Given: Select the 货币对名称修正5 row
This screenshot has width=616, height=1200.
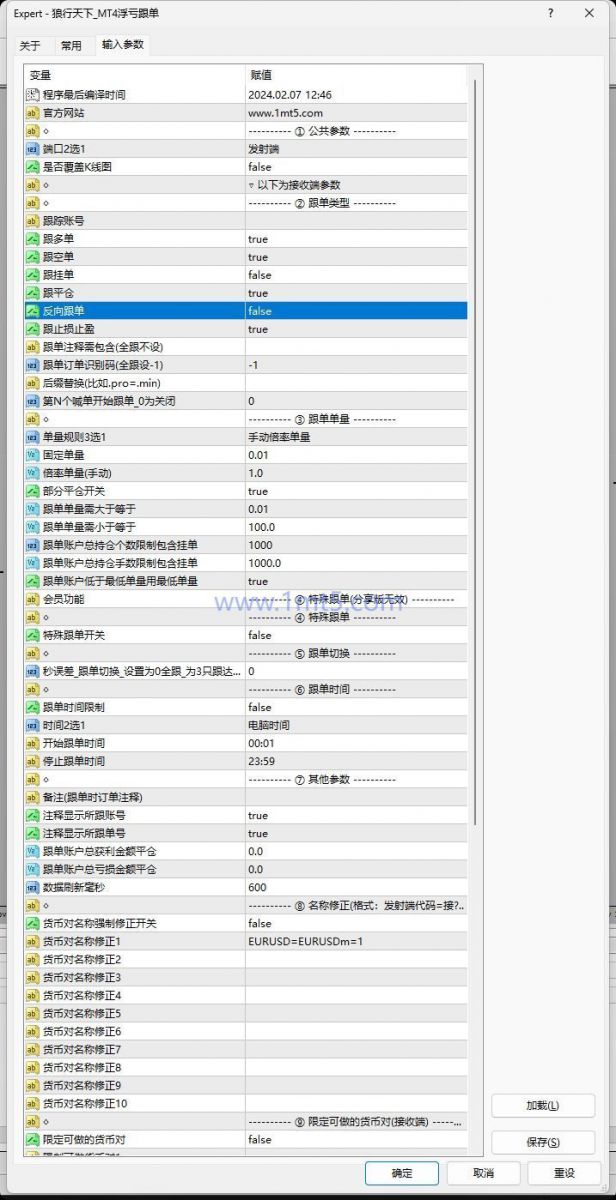Looking at the screenshot, I should pos(245,1013).
